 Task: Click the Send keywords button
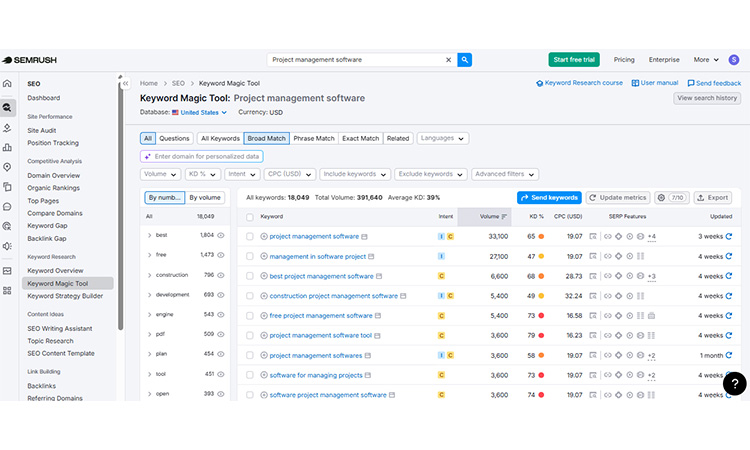tap(549, 198)
